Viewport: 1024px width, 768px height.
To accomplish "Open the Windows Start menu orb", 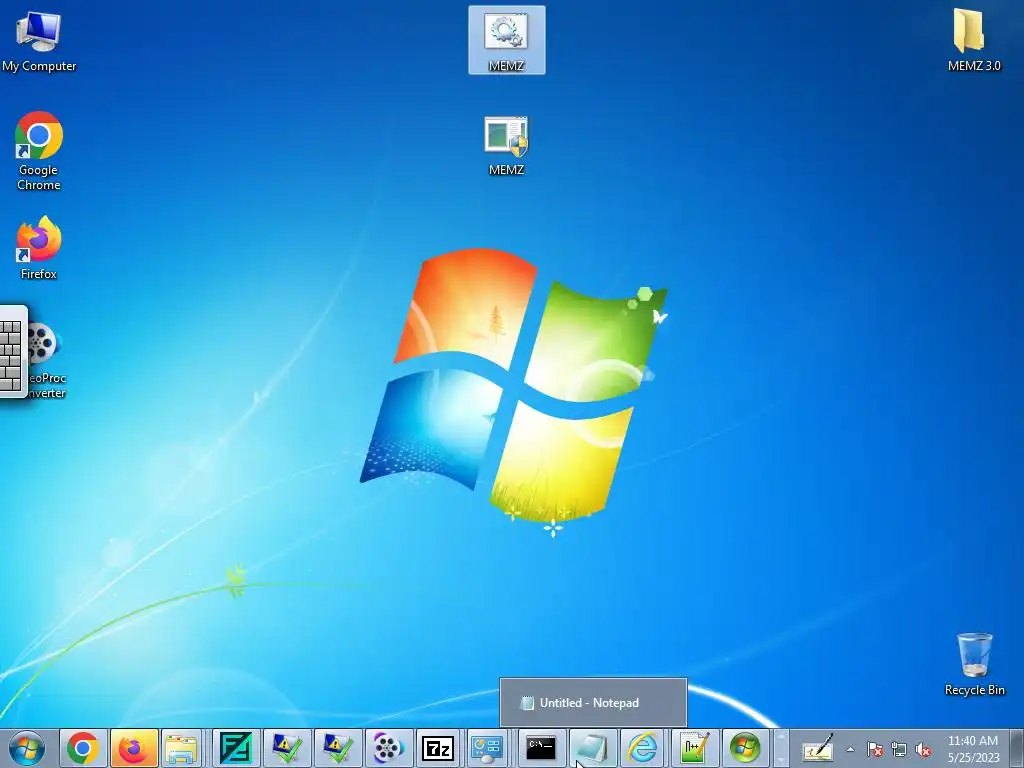I will 27,748.
